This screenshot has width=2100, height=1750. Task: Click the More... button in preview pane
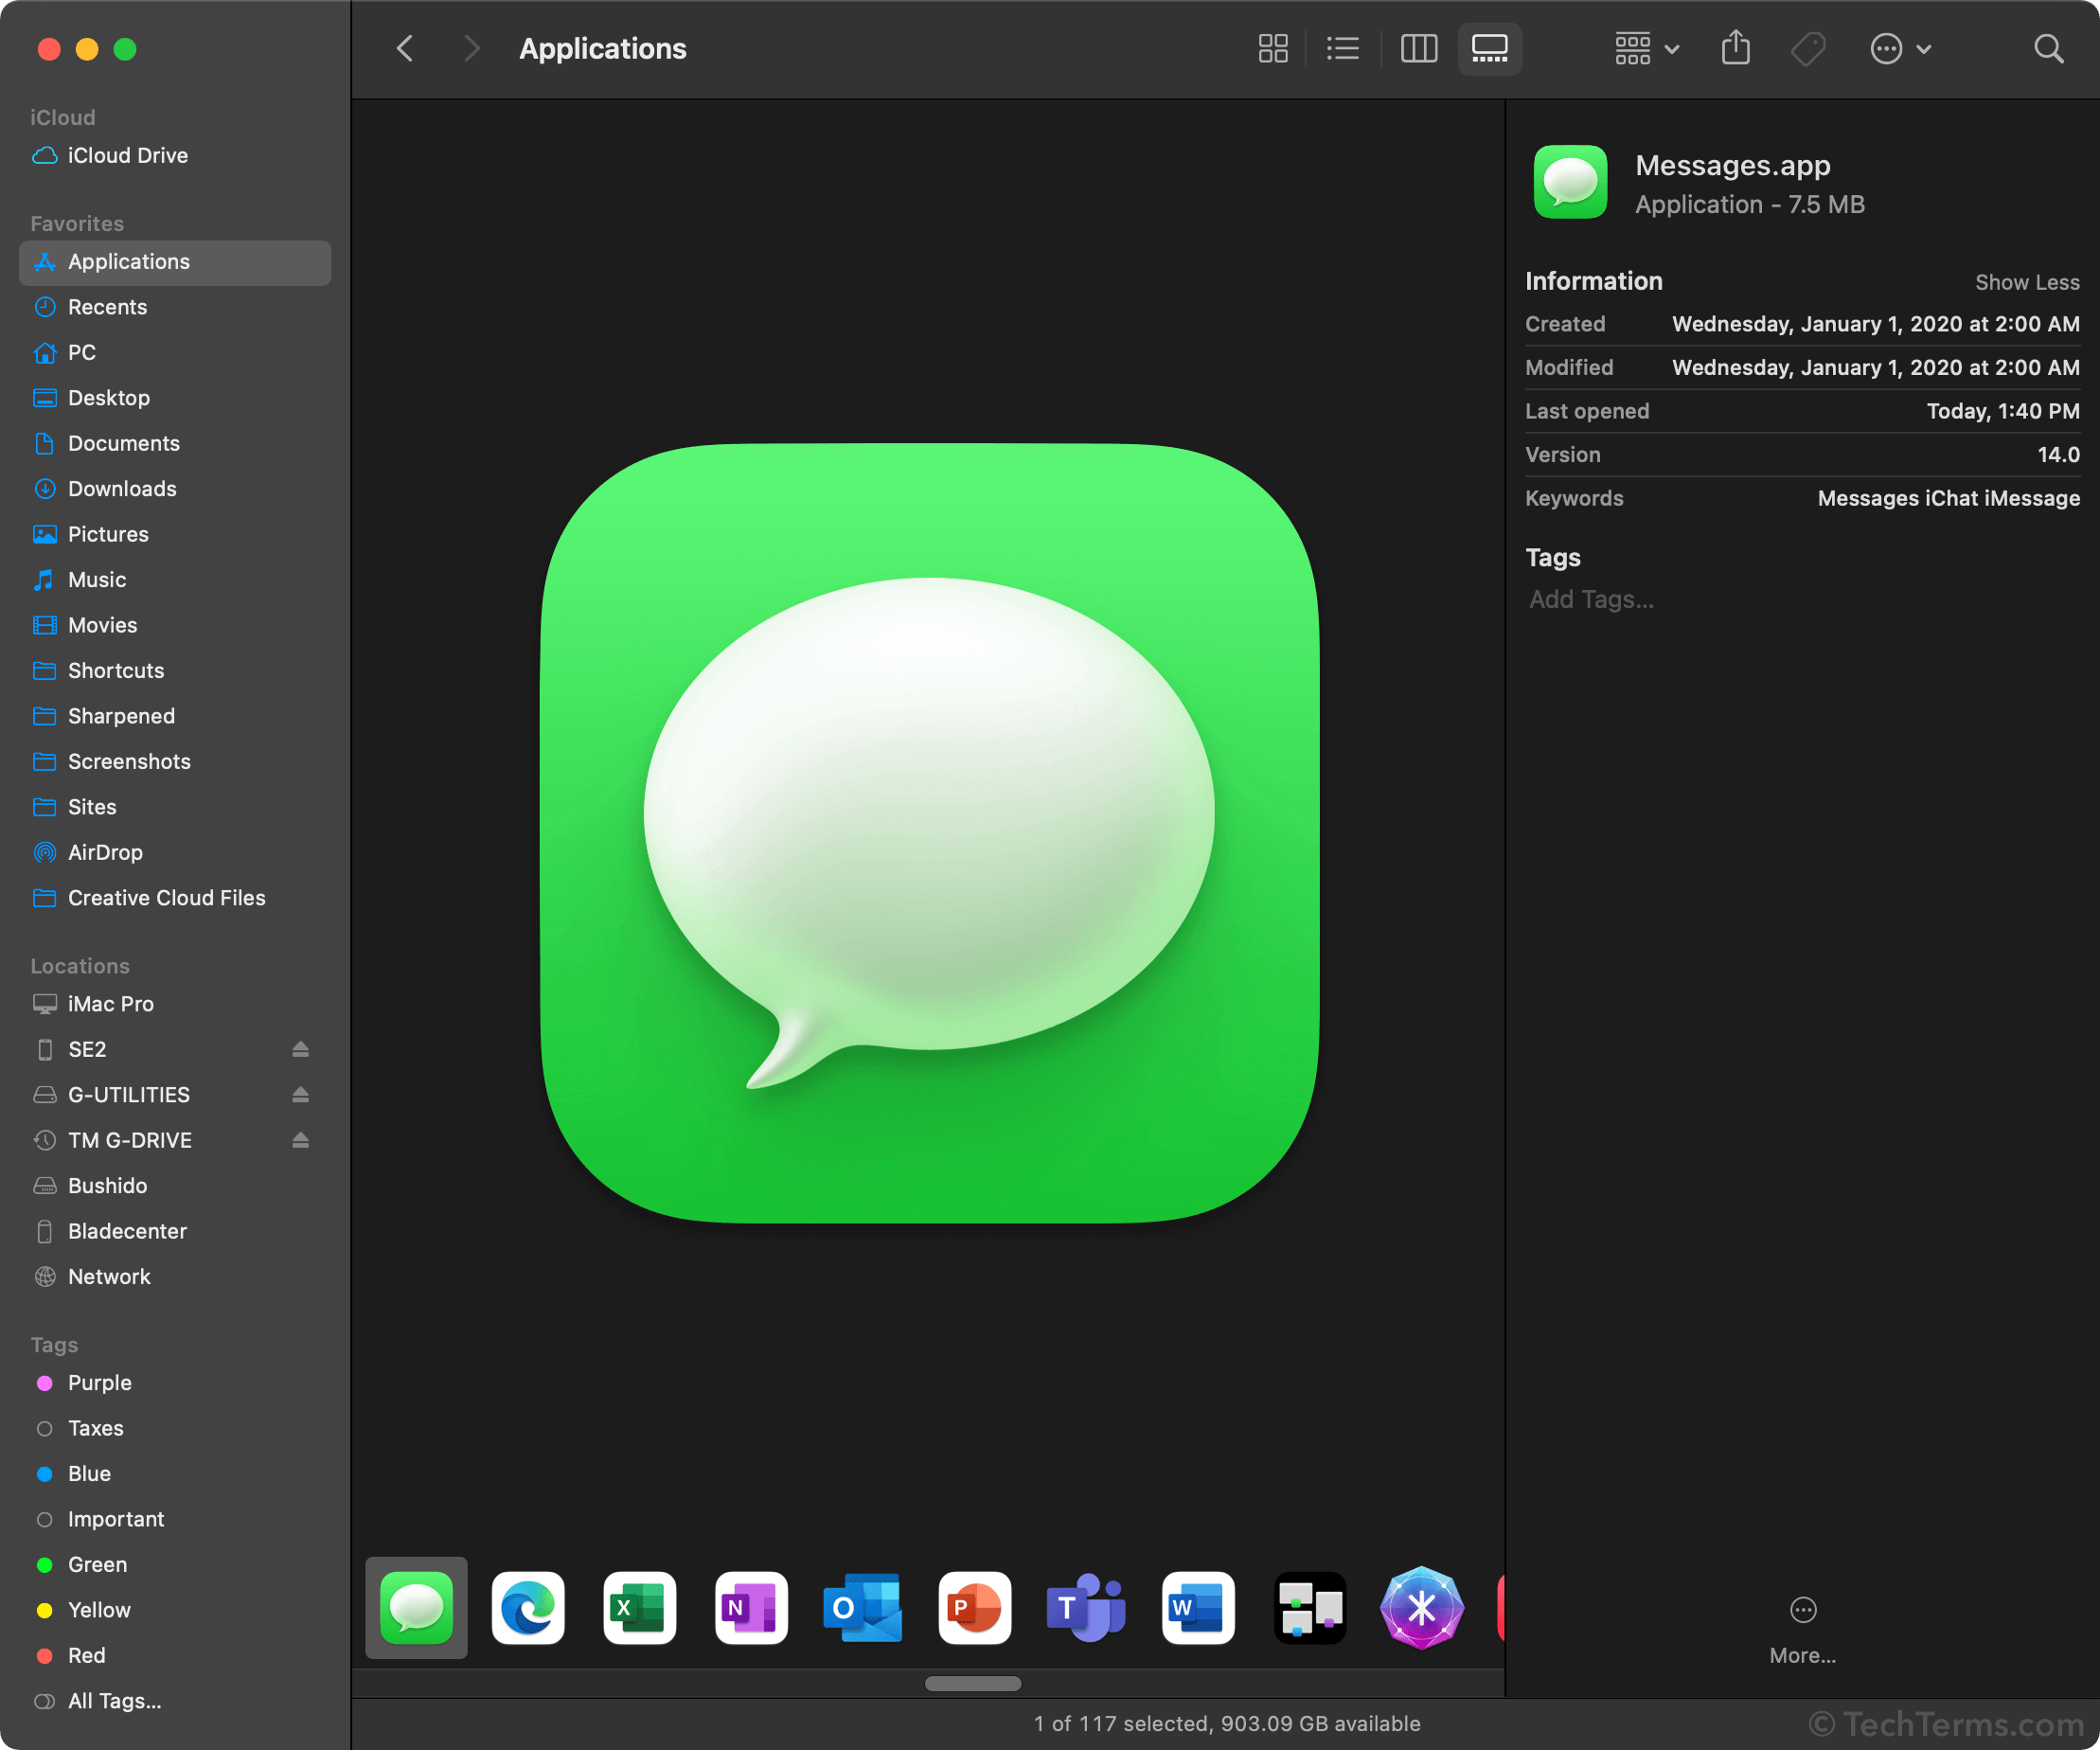(x=1802, y=1628)
